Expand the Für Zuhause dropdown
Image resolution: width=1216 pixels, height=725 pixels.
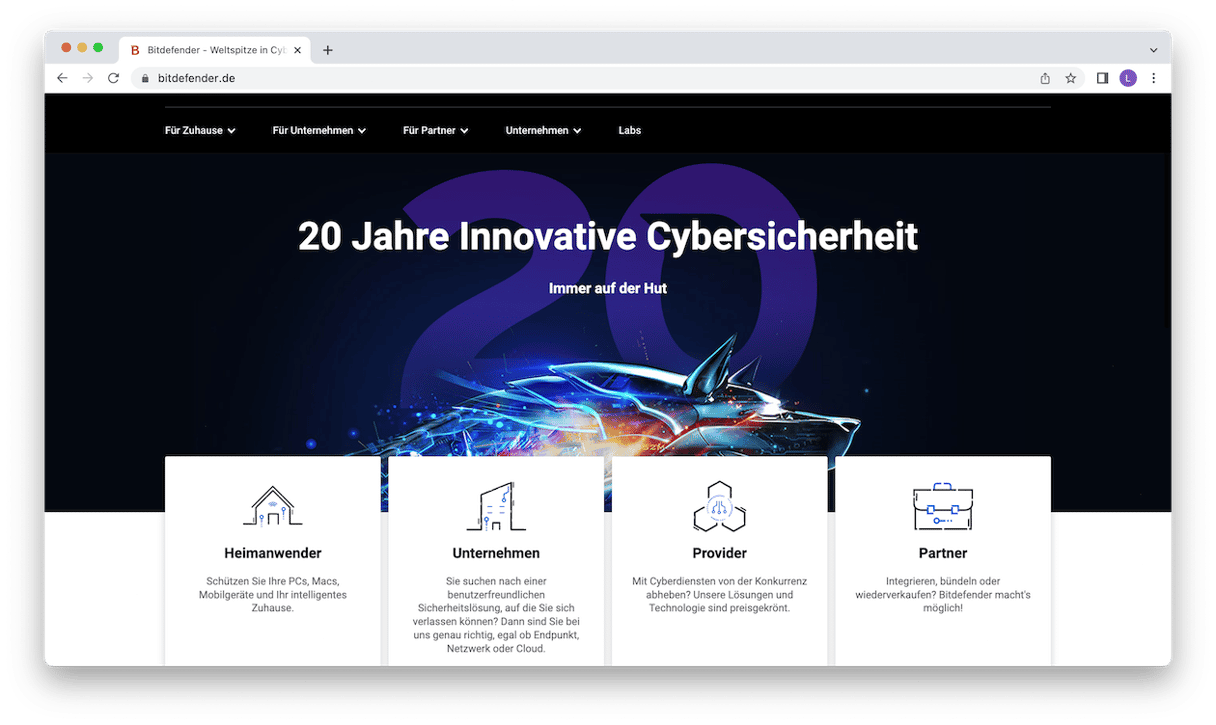click(200, 130)
